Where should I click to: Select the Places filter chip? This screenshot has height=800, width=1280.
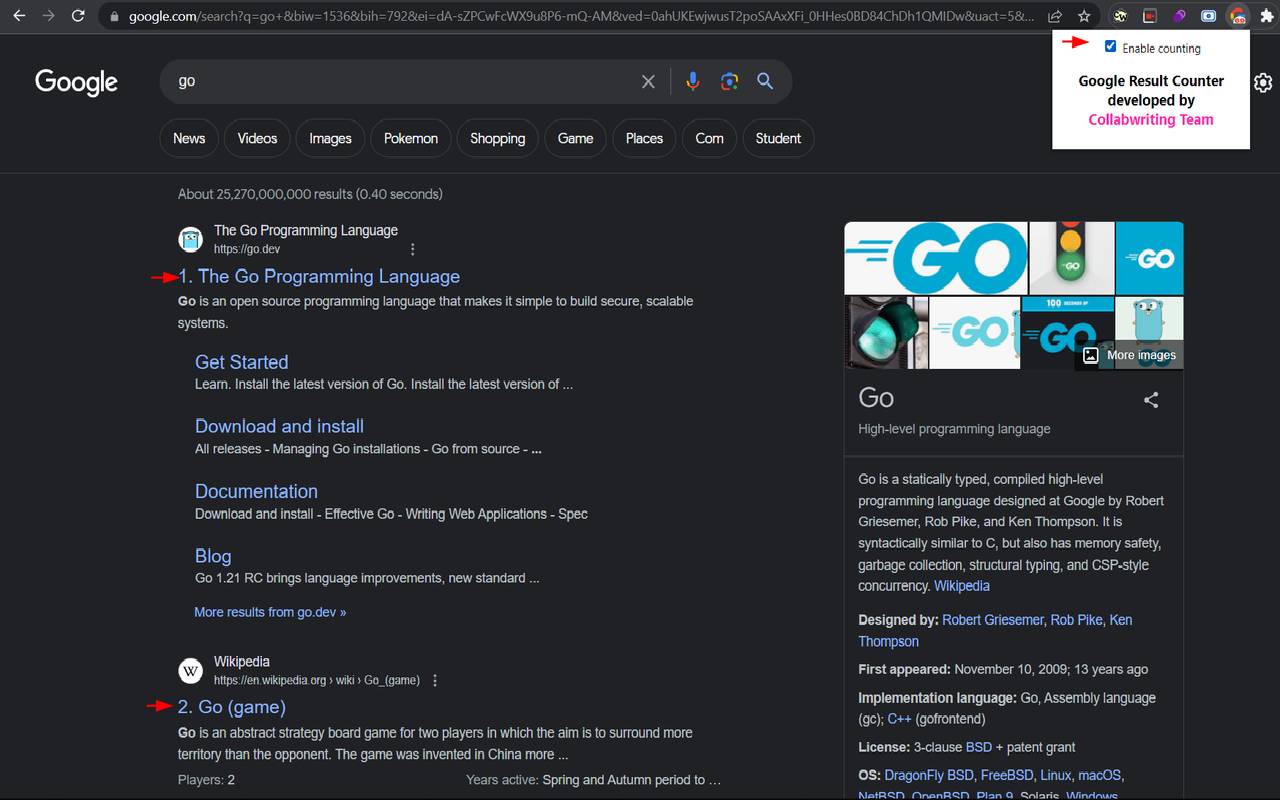(x=644, y=139)
